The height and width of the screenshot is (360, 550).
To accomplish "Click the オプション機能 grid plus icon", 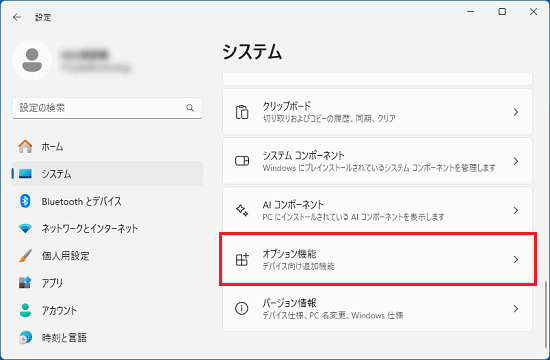I will click(242, 260).
